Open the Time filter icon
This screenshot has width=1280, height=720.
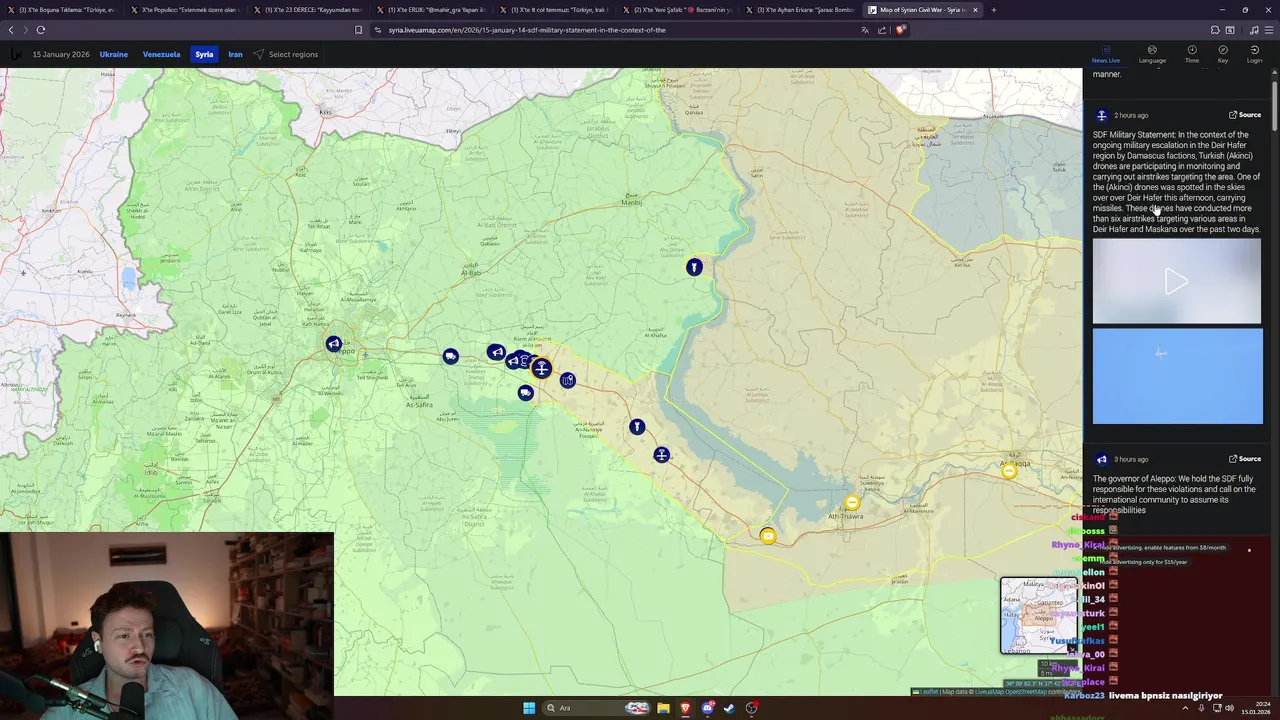1192,54
